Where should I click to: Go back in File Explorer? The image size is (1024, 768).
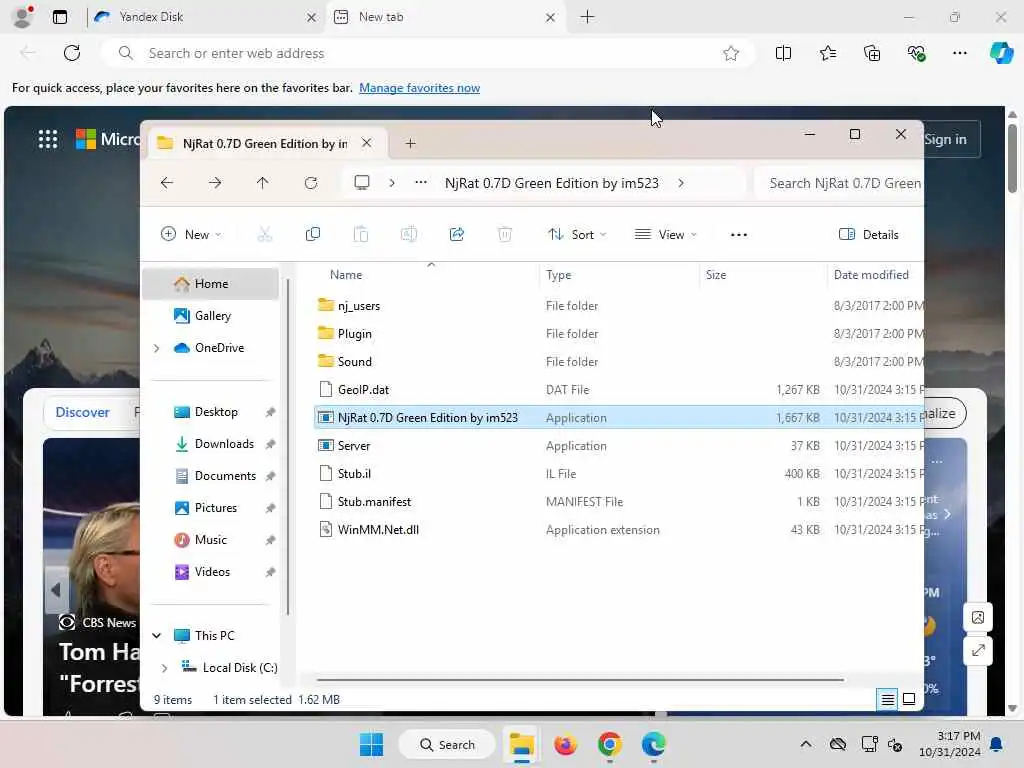click(167, 183)
